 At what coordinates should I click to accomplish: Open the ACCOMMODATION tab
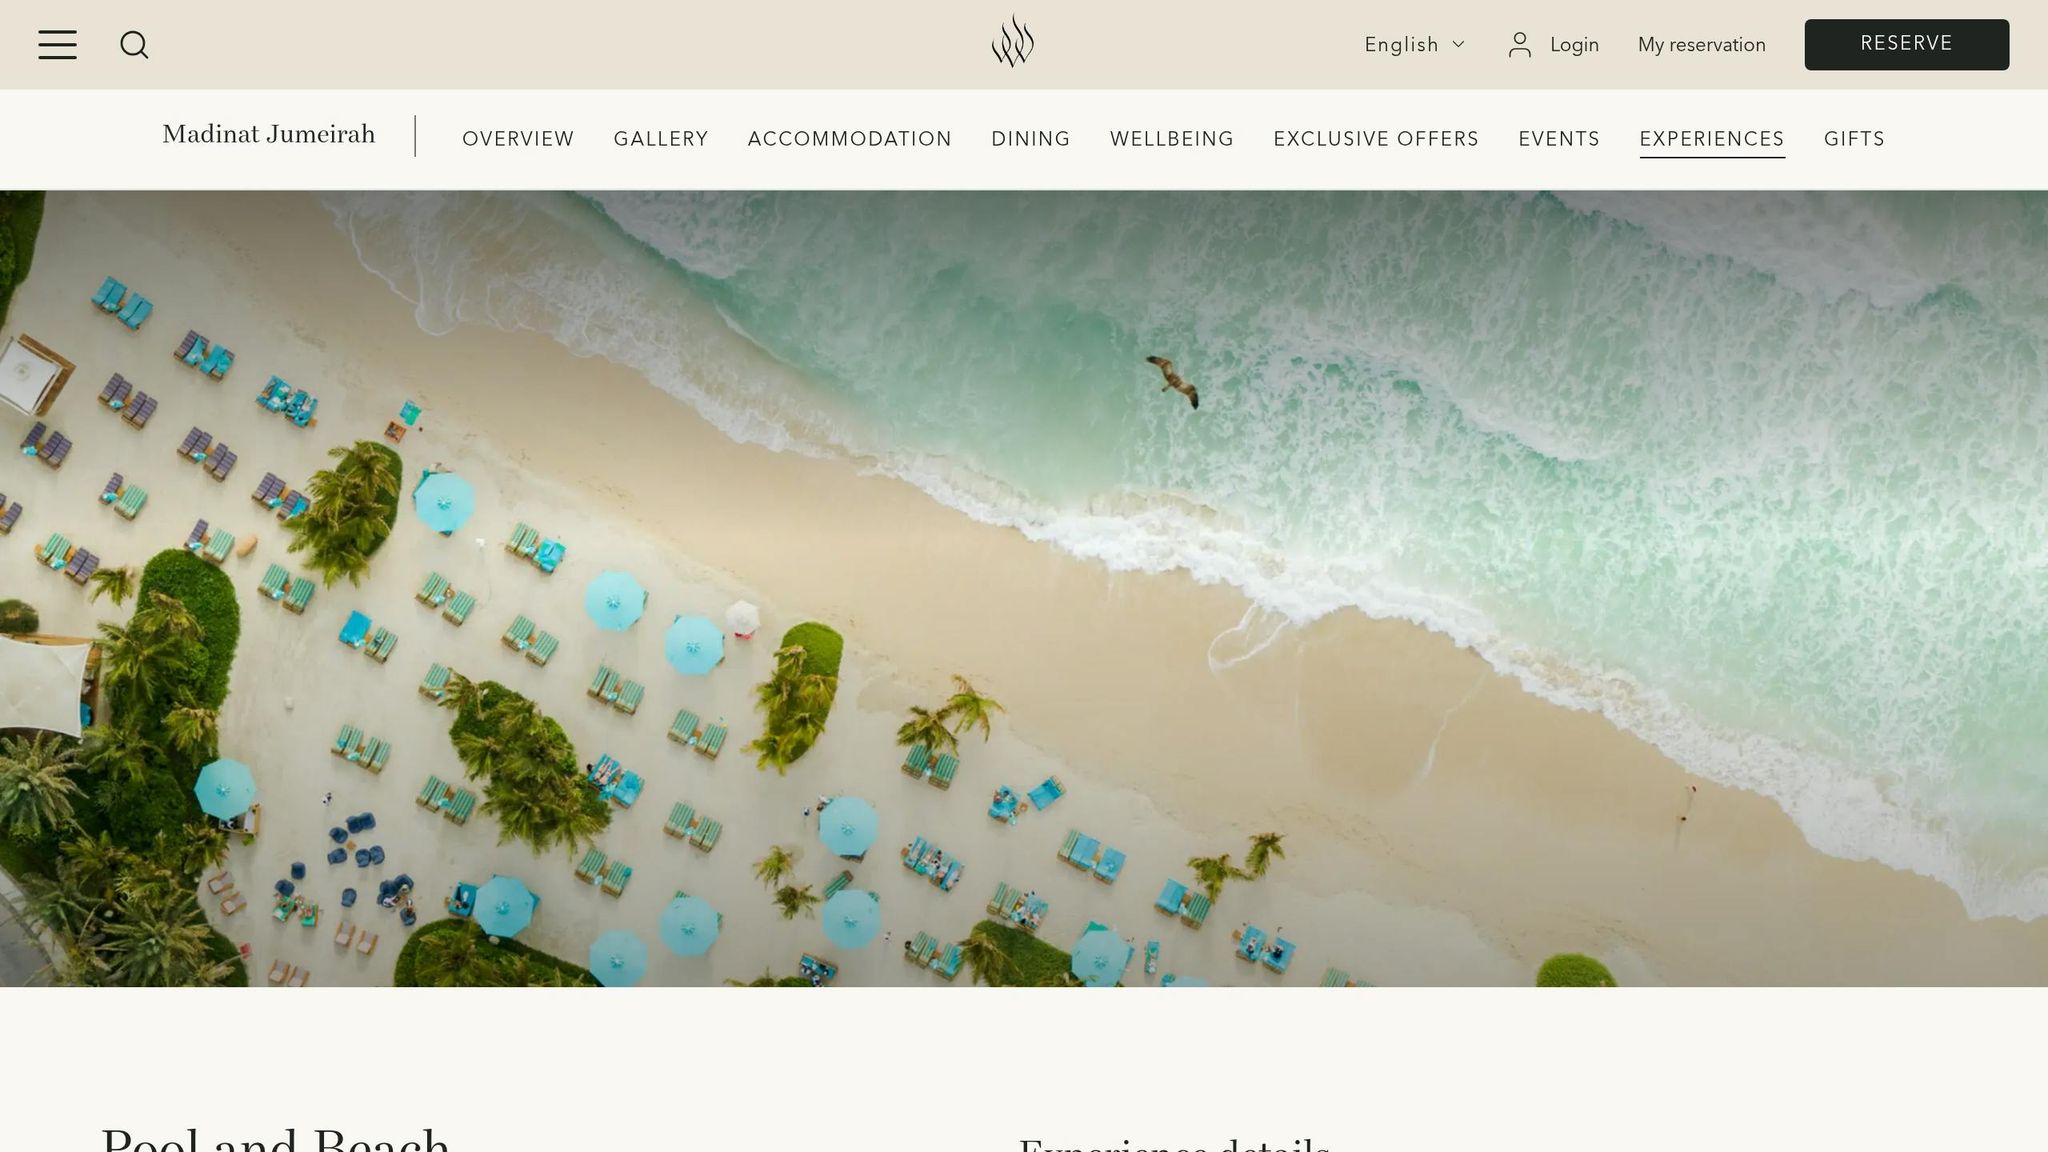tap(850, 139)
